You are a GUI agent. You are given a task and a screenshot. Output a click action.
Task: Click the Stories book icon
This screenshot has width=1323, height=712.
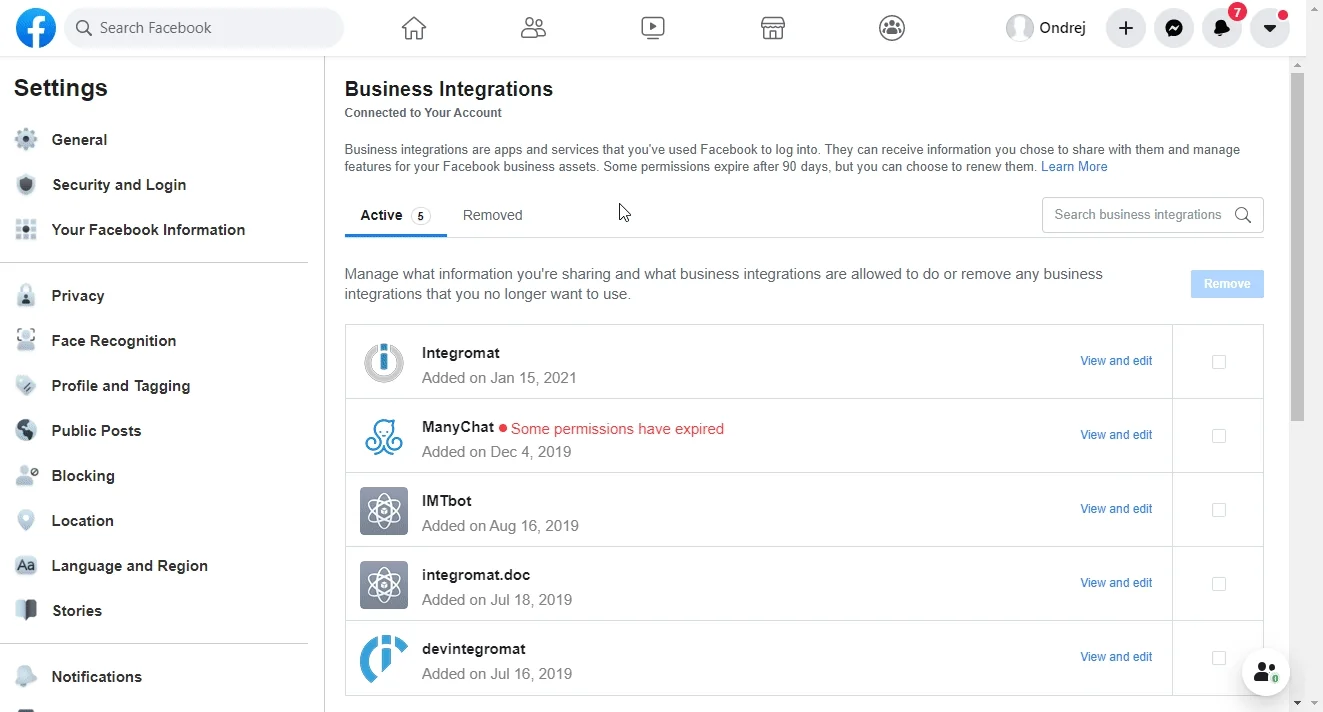(26, 611)
